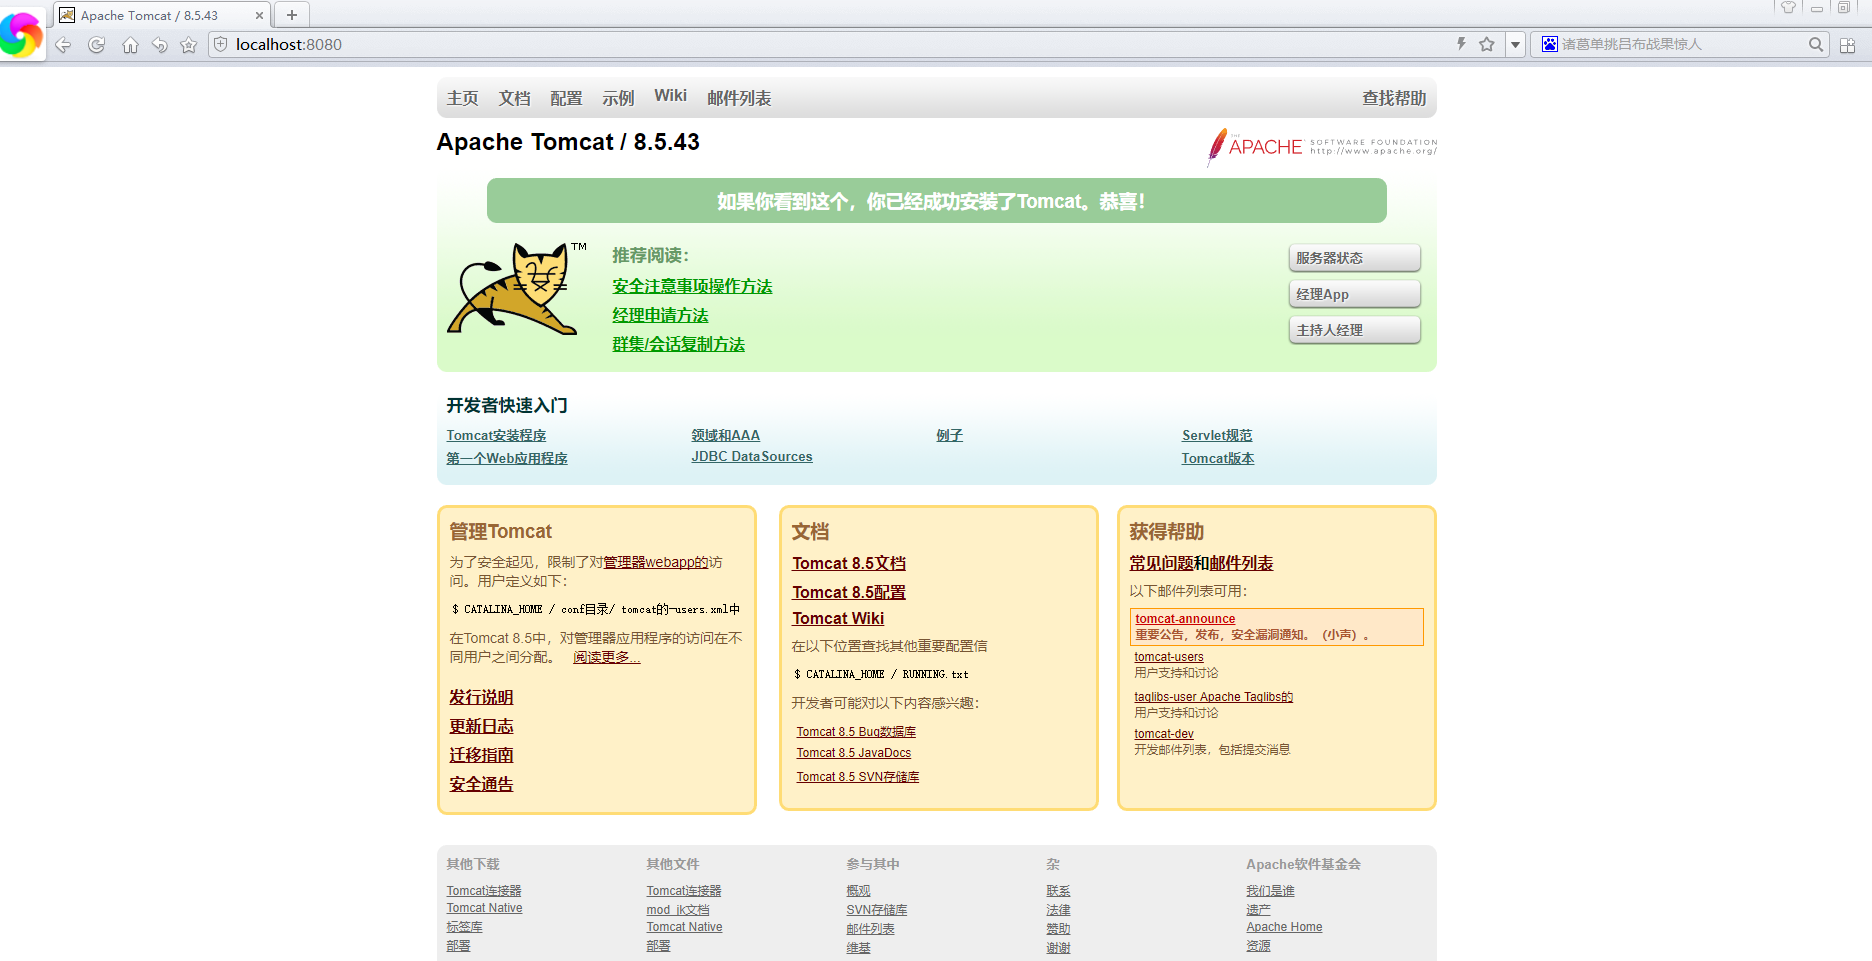1872x961 pixels.
Task: Click the search magnifier icon
Action: click(x=1816, y=44)
